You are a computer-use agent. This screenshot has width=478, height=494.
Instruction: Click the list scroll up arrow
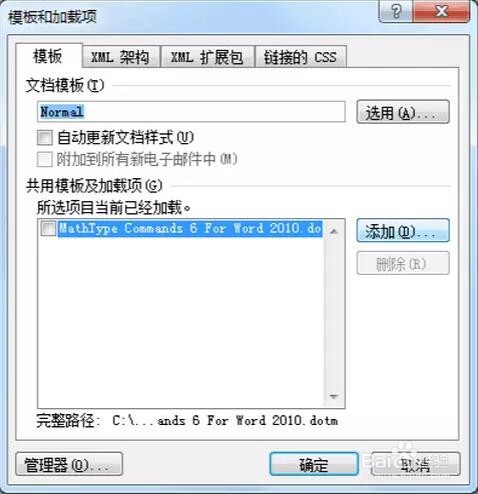[x=334, y=231]
